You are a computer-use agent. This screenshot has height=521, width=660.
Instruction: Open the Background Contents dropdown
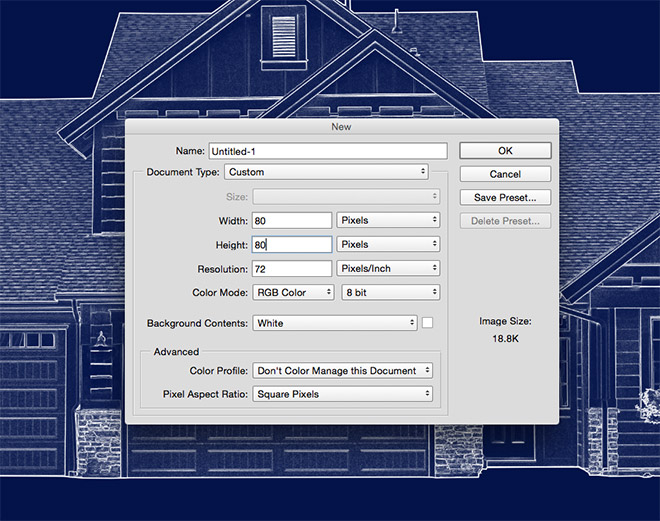[x=334, y=323]
